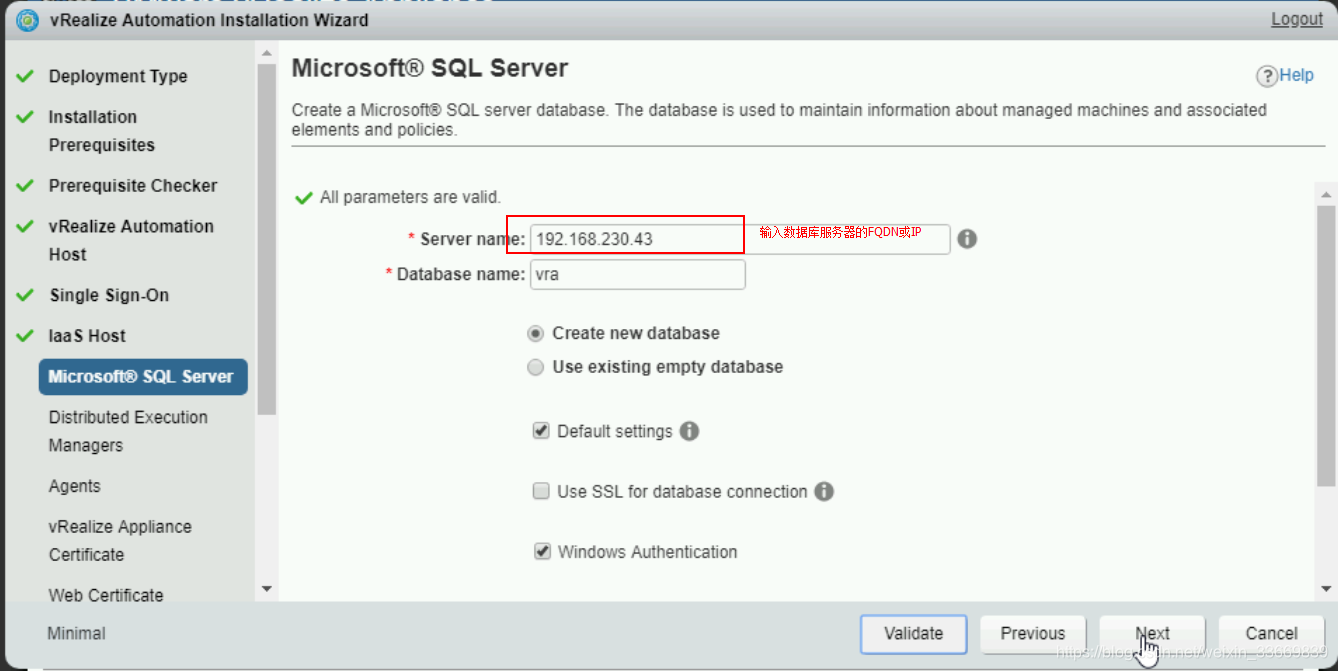Go to vRealize Automation Host step
The width and height of the screenshot is (1338, 671).
pyautogui.click(x=131, y=240)
